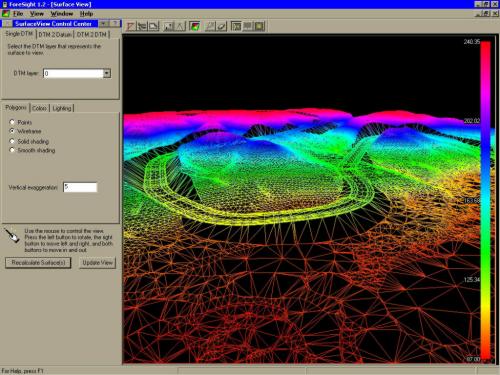The width and height of the screenshot is (500, 375).
Task: Select the Points radio button
Action: point(12,122)
